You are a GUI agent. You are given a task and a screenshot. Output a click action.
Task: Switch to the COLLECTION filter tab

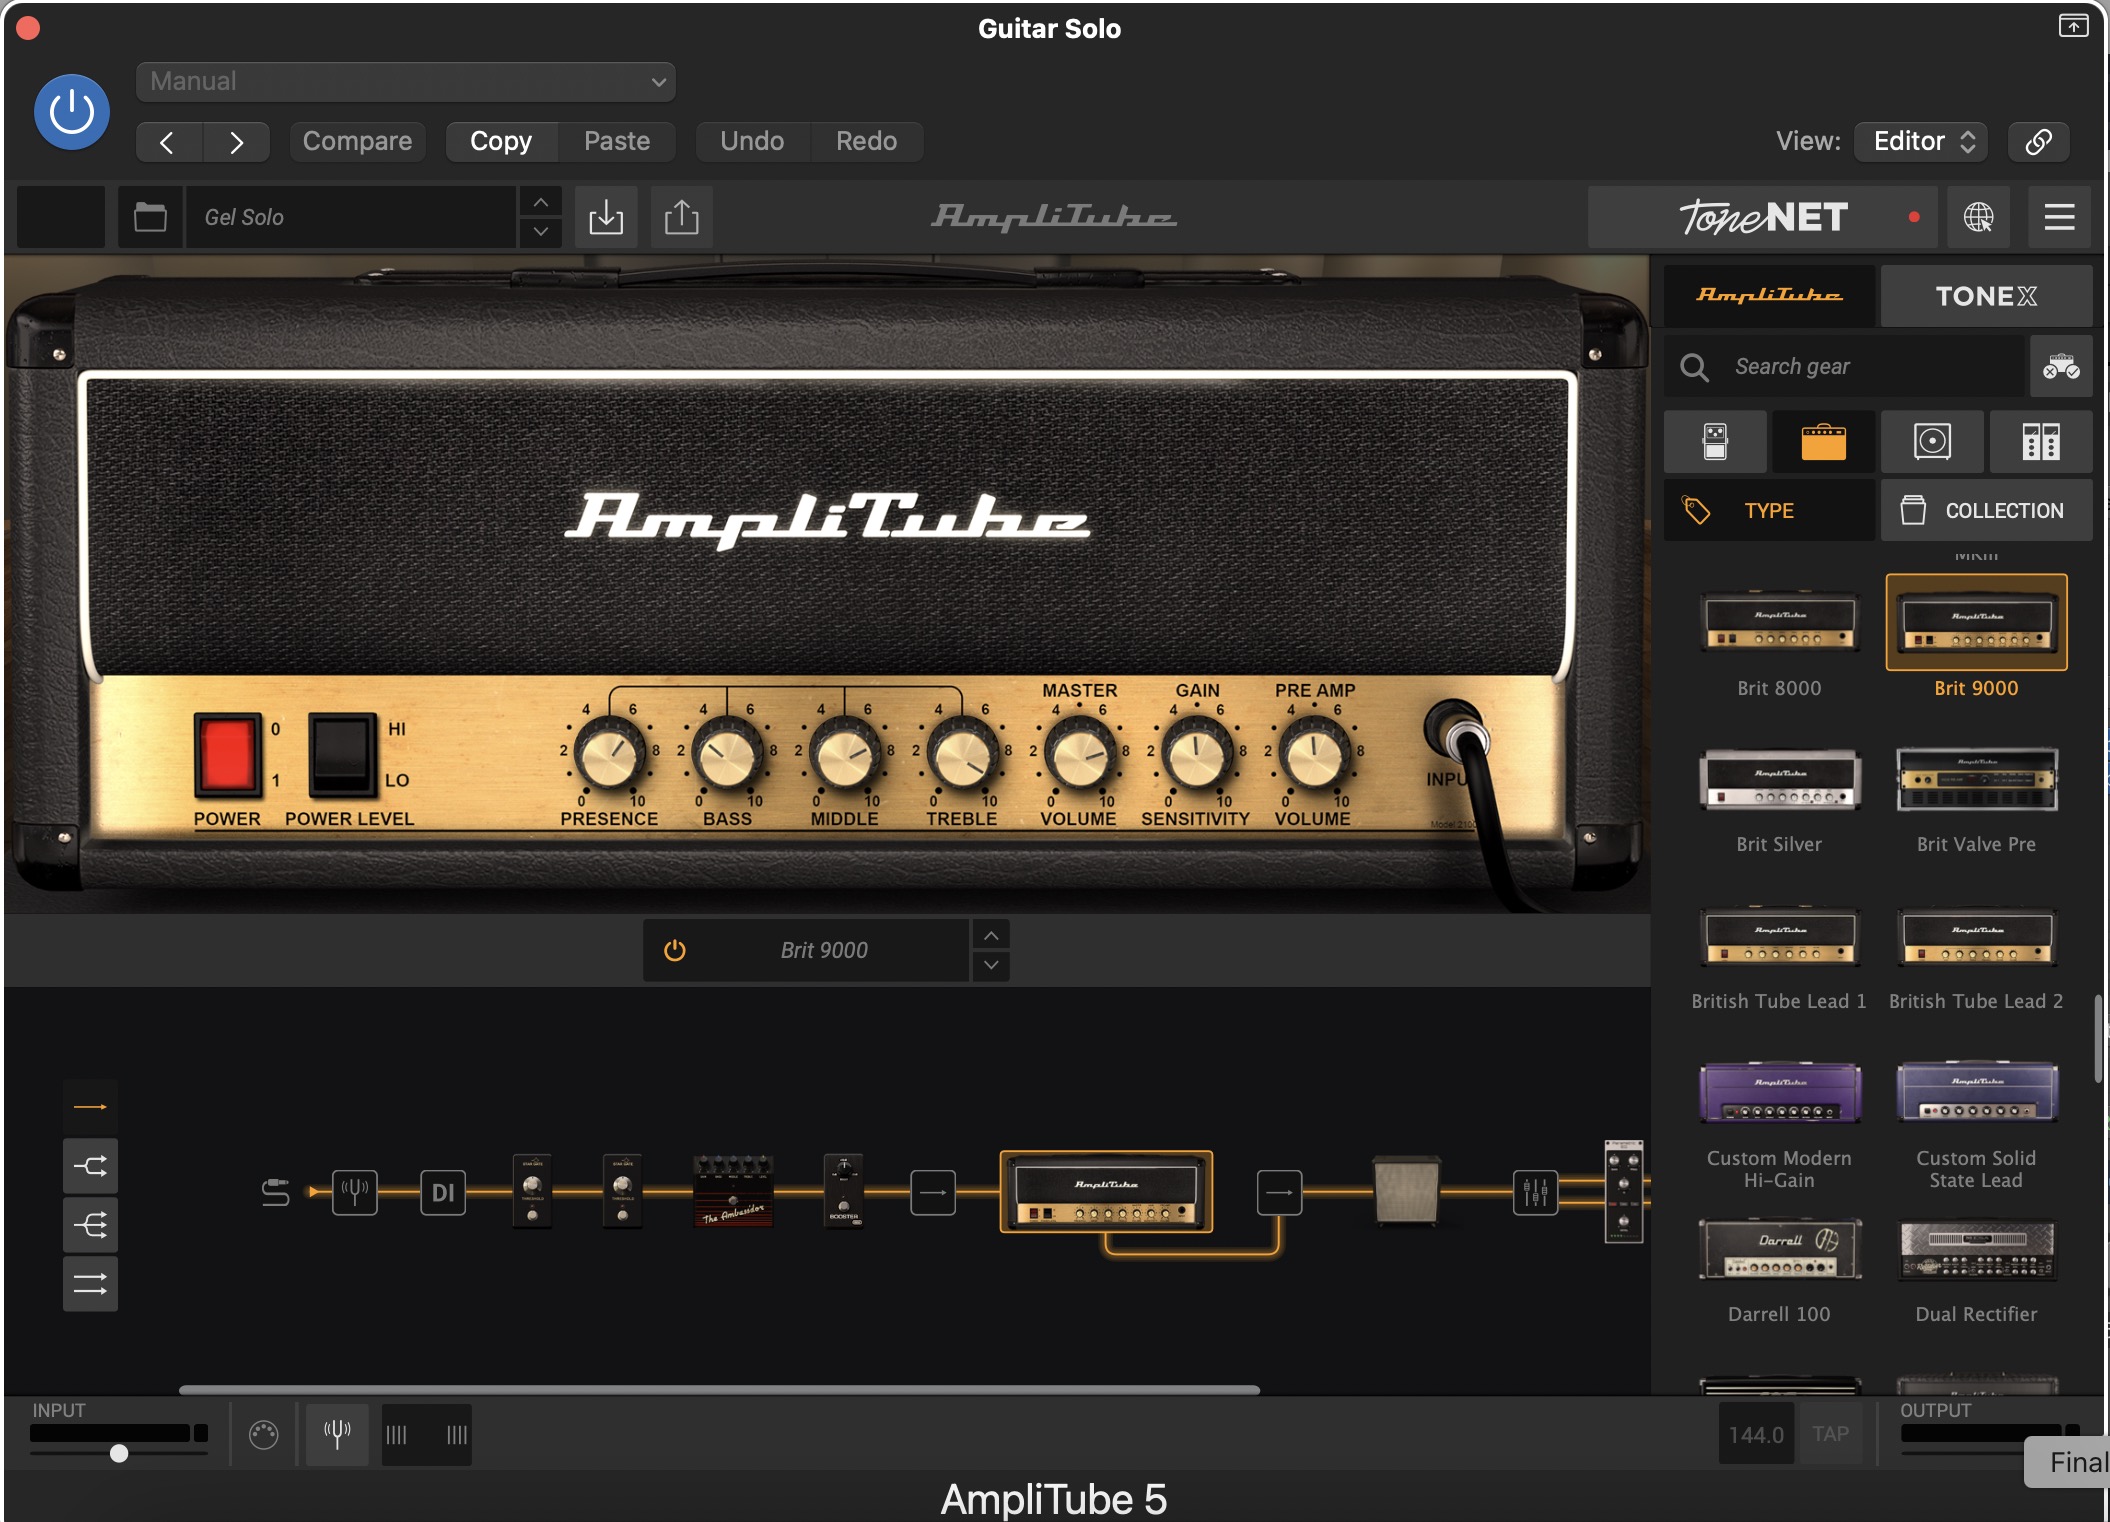coord(1986,510)
